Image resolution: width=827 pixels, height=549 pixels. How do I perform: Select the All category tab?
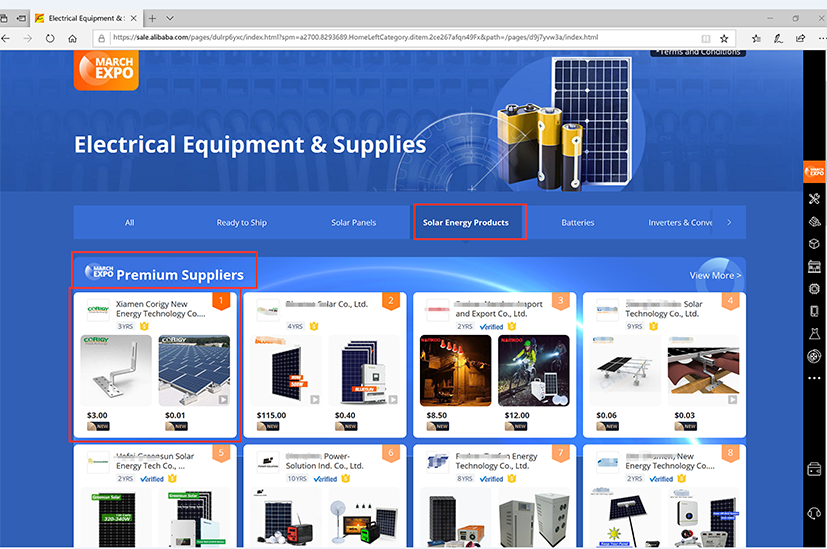tap(130, 223)
